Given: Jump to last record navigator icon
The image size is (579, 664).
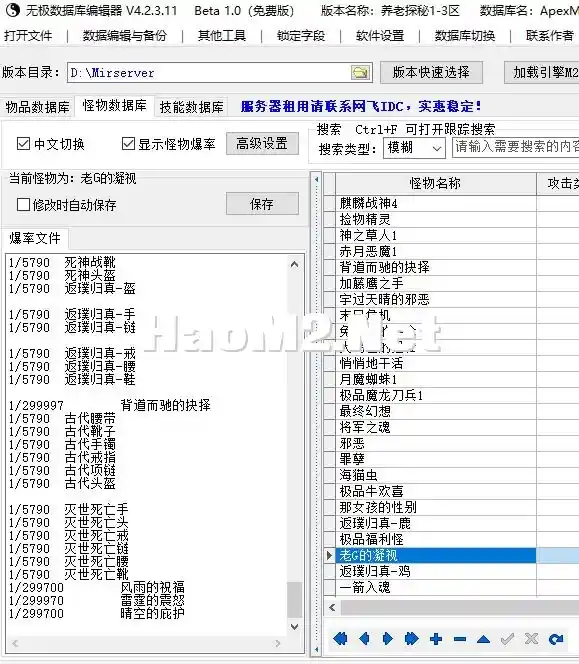Looking at the screenshot, I should click(x=411, y=638).
